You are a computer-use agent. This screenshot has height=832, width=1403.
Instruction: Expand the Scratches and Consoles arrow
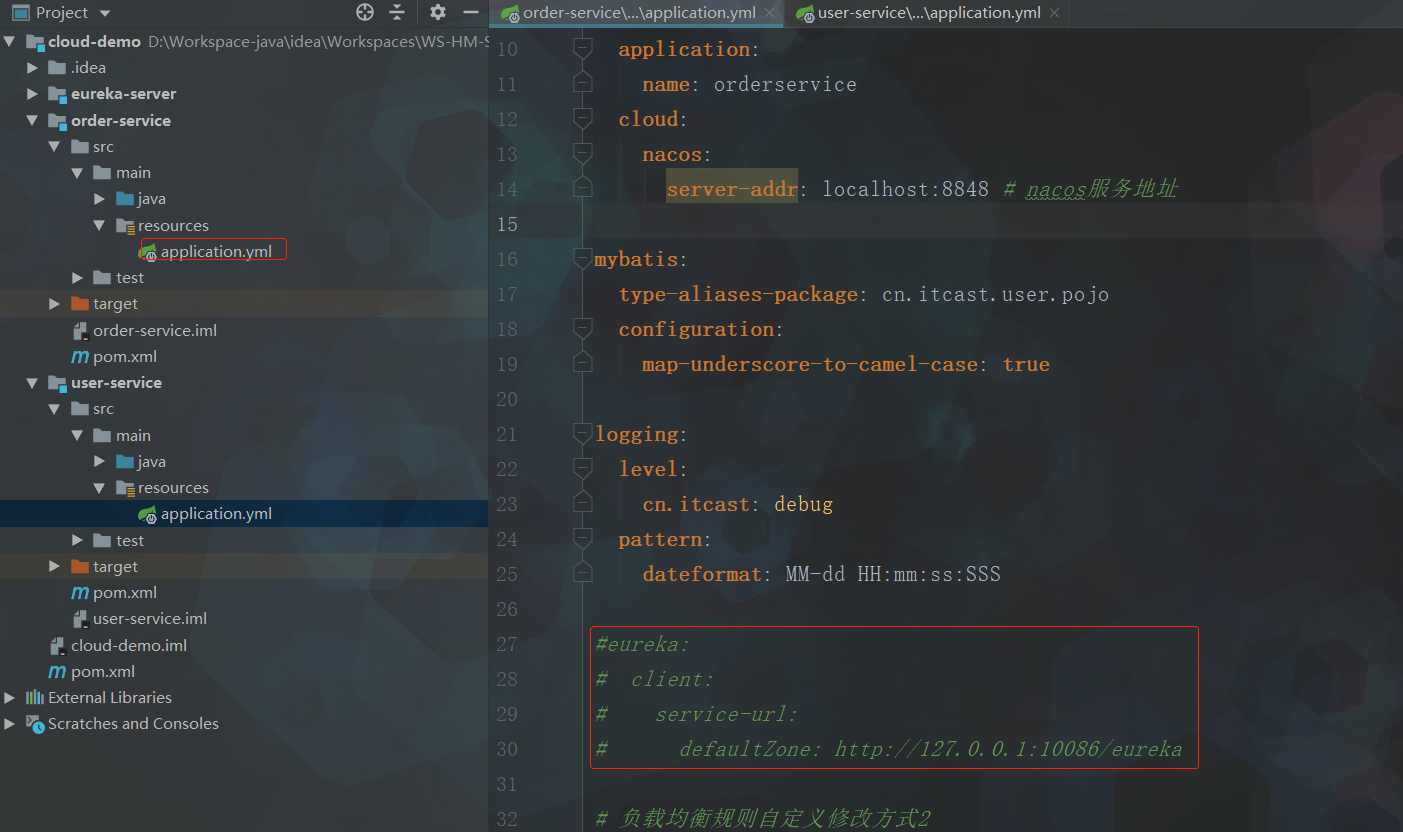coord(11,724)
